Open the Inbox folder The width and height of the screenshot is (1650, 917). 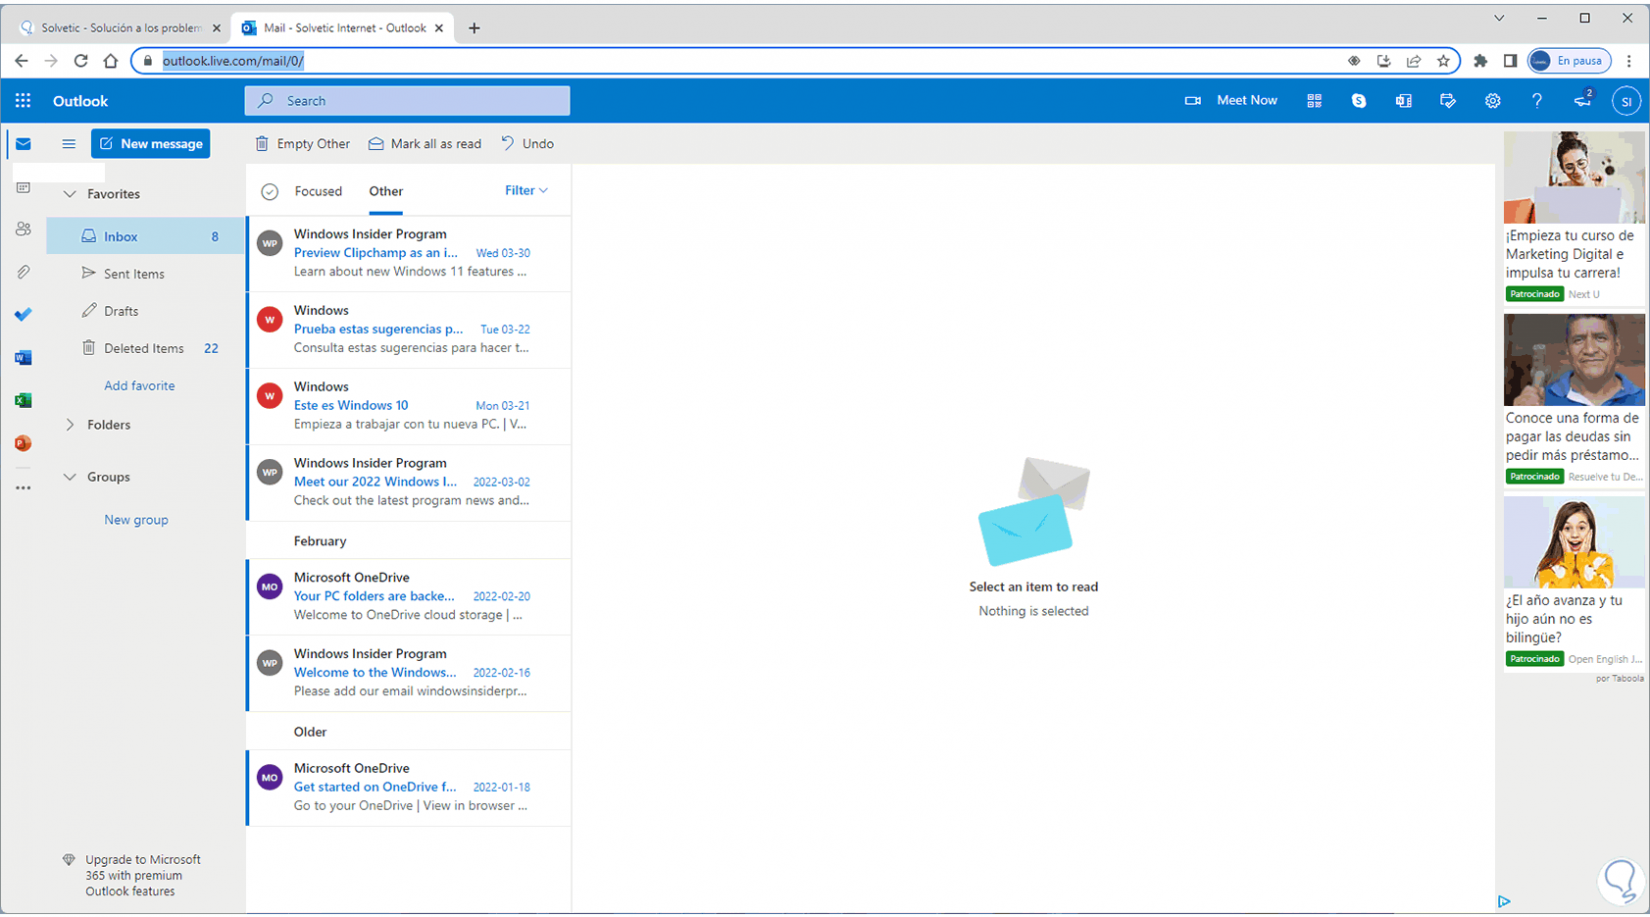146,237
